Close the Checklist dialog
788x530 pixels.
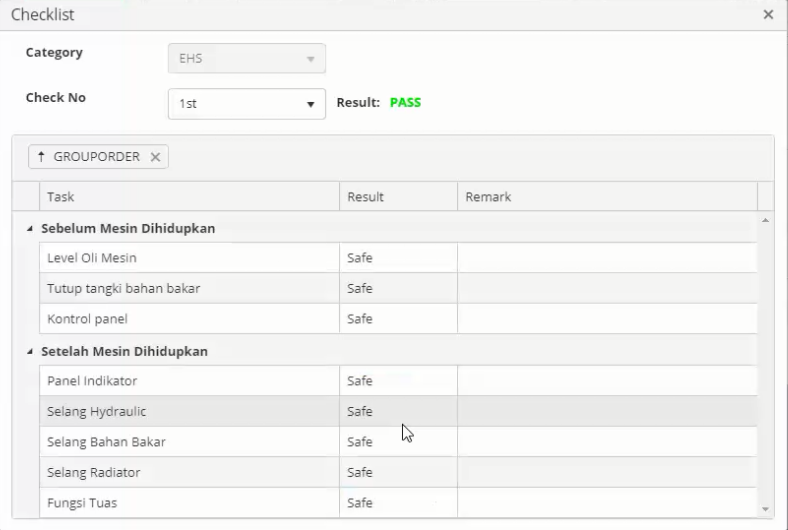point(768,15)
